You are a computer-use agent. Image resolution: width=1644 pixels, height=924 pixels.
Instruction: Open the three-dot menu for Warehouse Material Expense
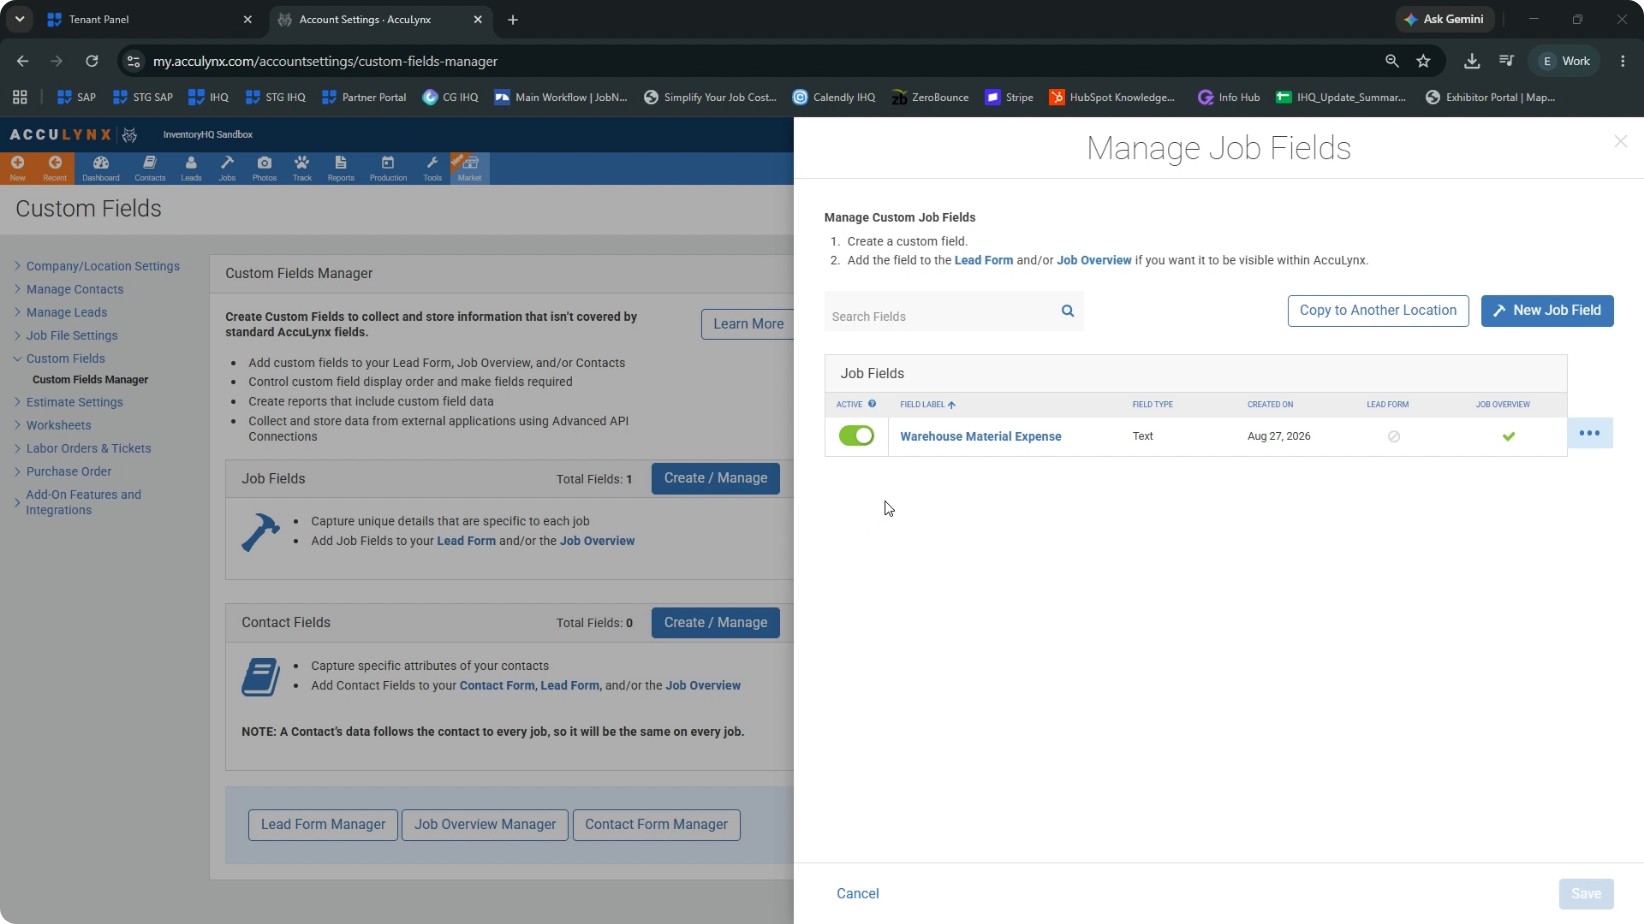tap(1589, 433)
